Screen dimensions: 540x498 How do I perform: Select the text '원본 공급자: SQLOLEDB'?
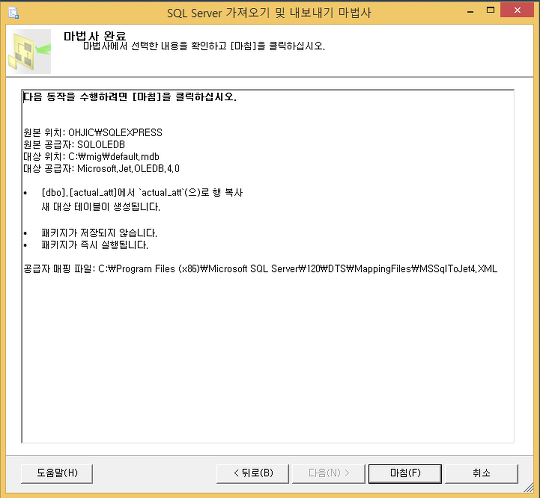pos(74,145)
